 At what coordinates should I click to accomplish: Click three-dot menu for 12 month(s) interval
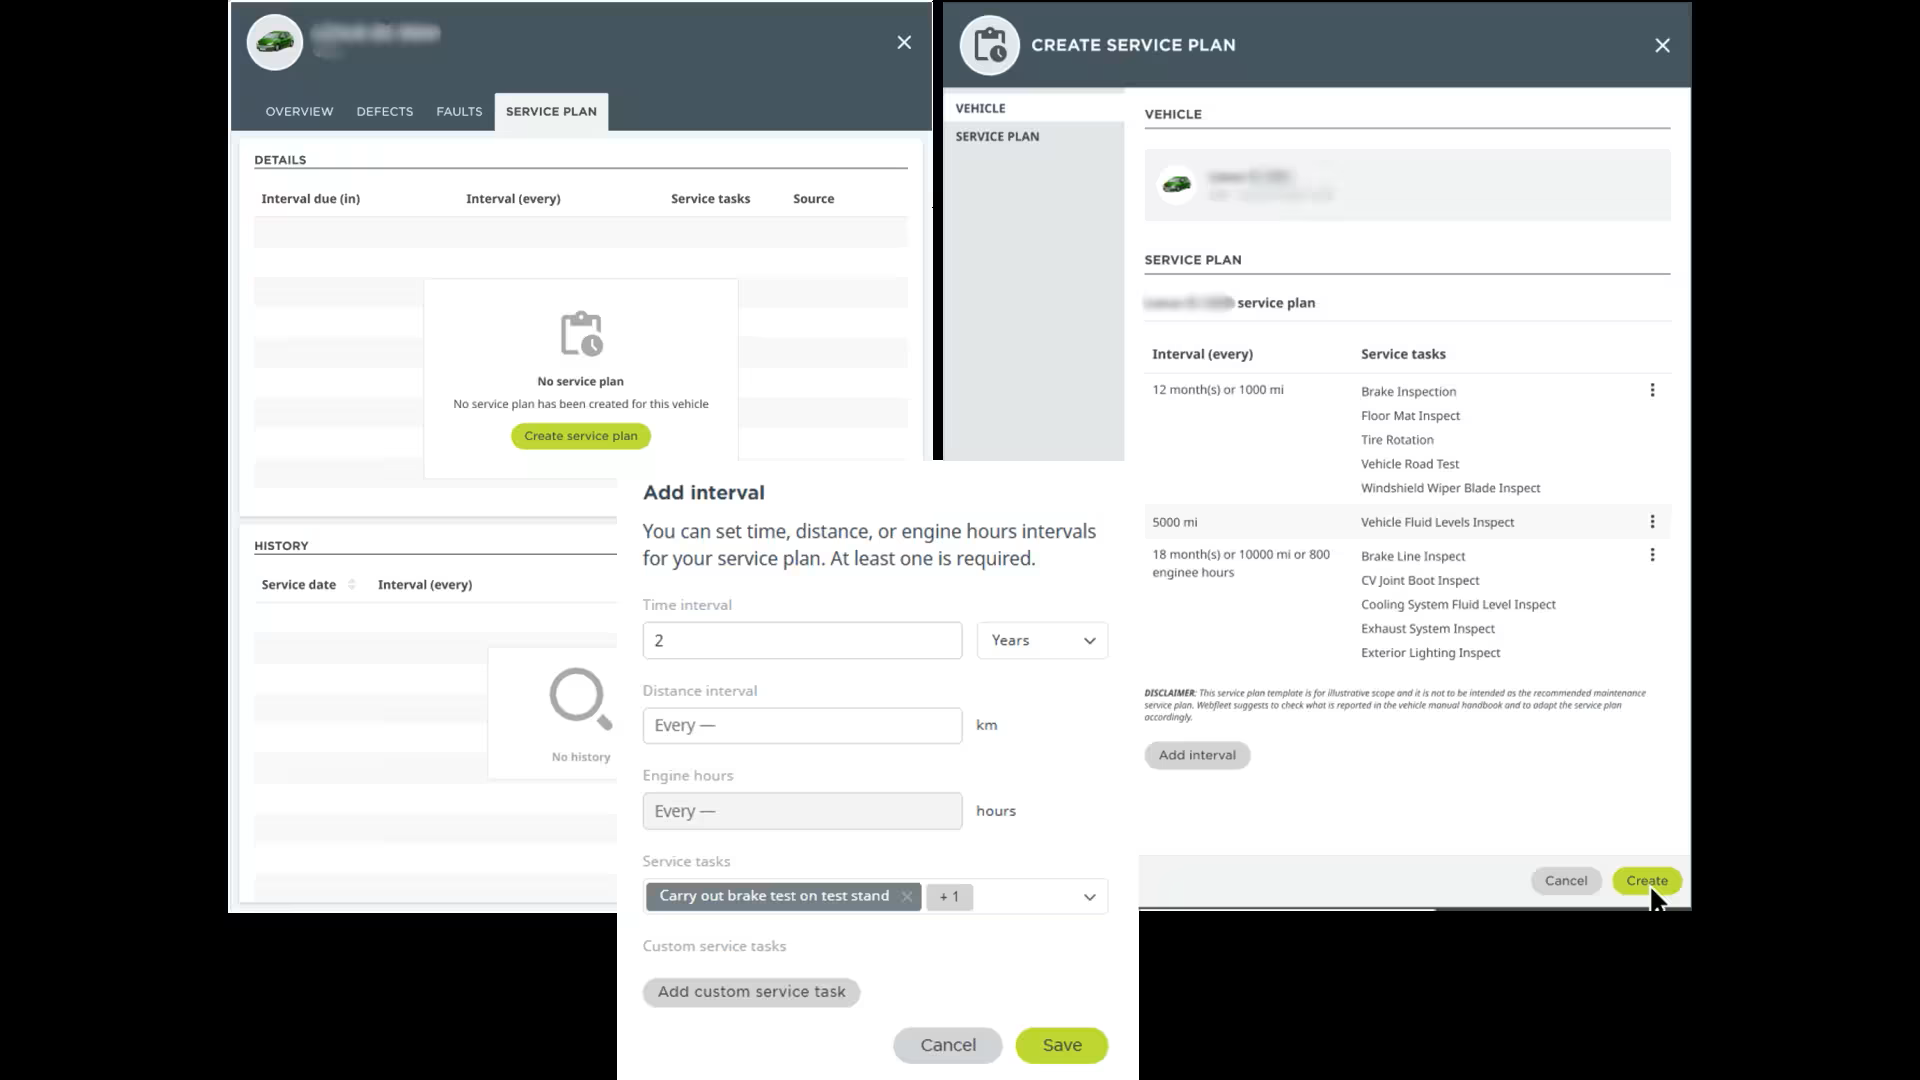point(1652,390)
